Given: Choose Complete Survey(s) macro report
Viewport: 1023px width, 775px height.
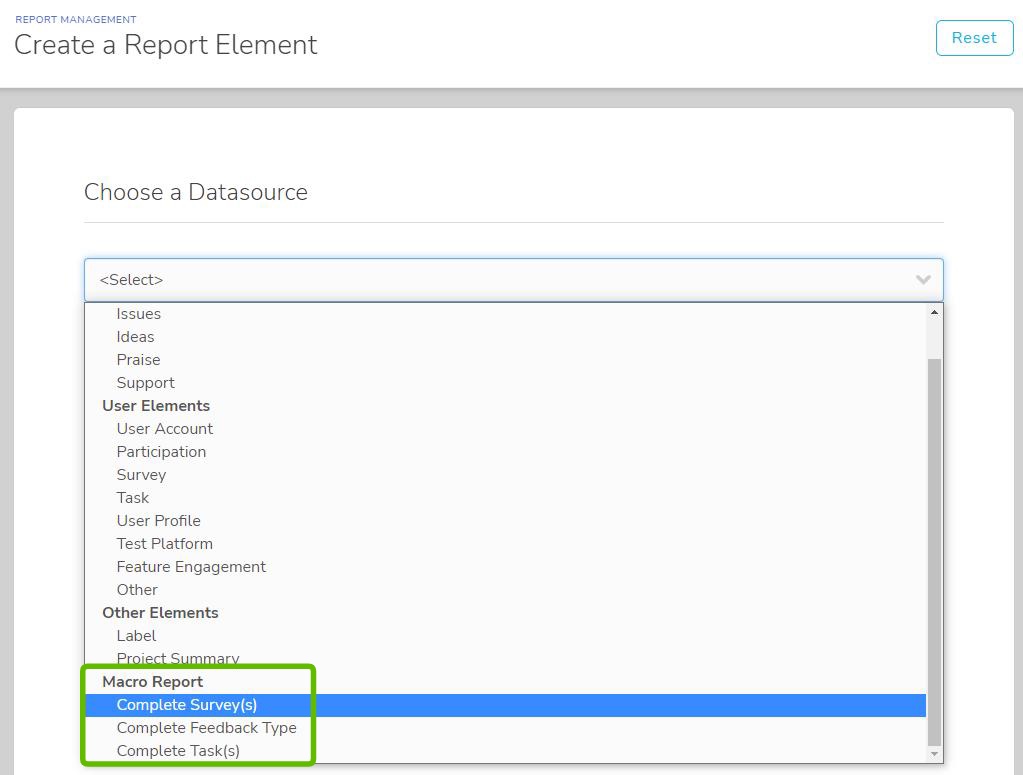Looking at the screenshot, I should (x=186, y=705).
